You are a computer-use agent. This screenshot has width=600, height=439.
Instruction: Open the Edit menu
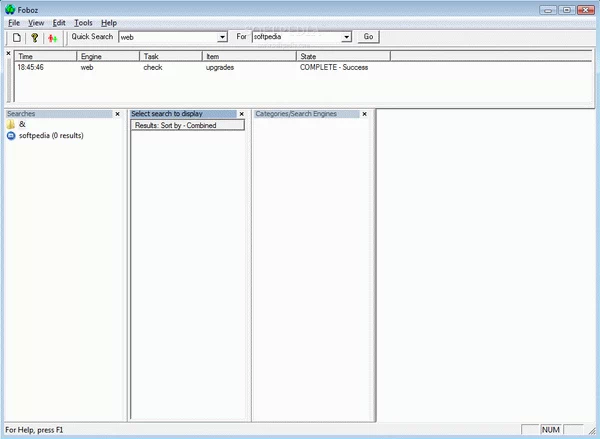pyautogui.click(x=59, y=23)
